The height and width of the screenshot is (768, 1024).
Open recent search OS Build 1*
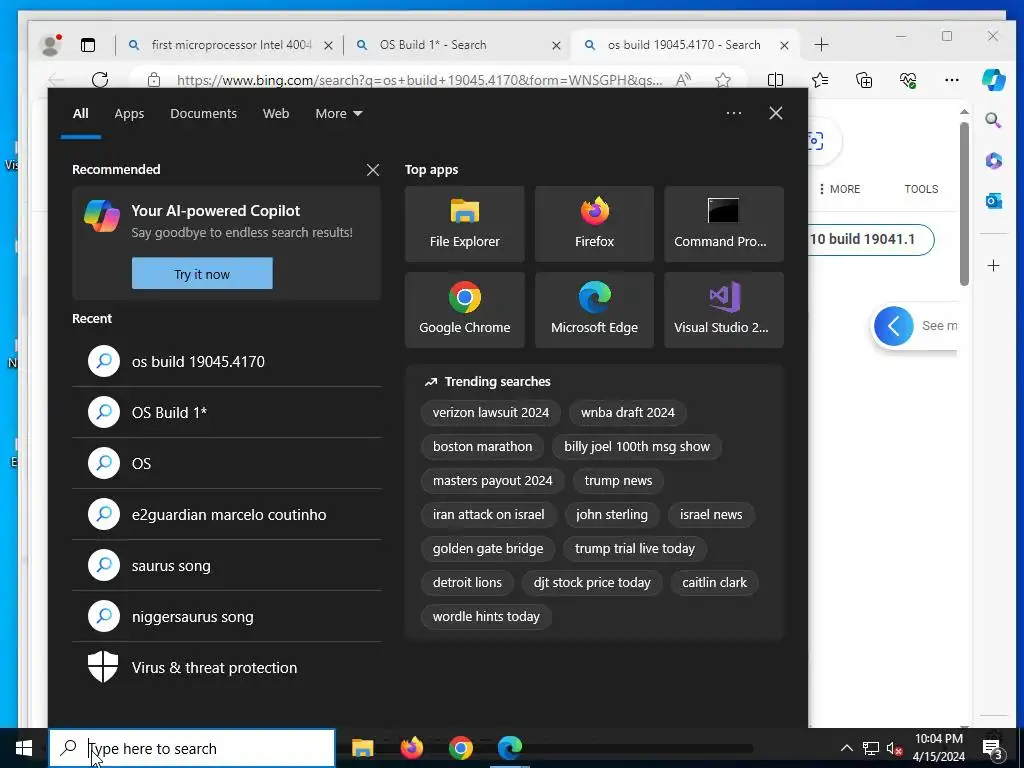[x=227, y=412]
